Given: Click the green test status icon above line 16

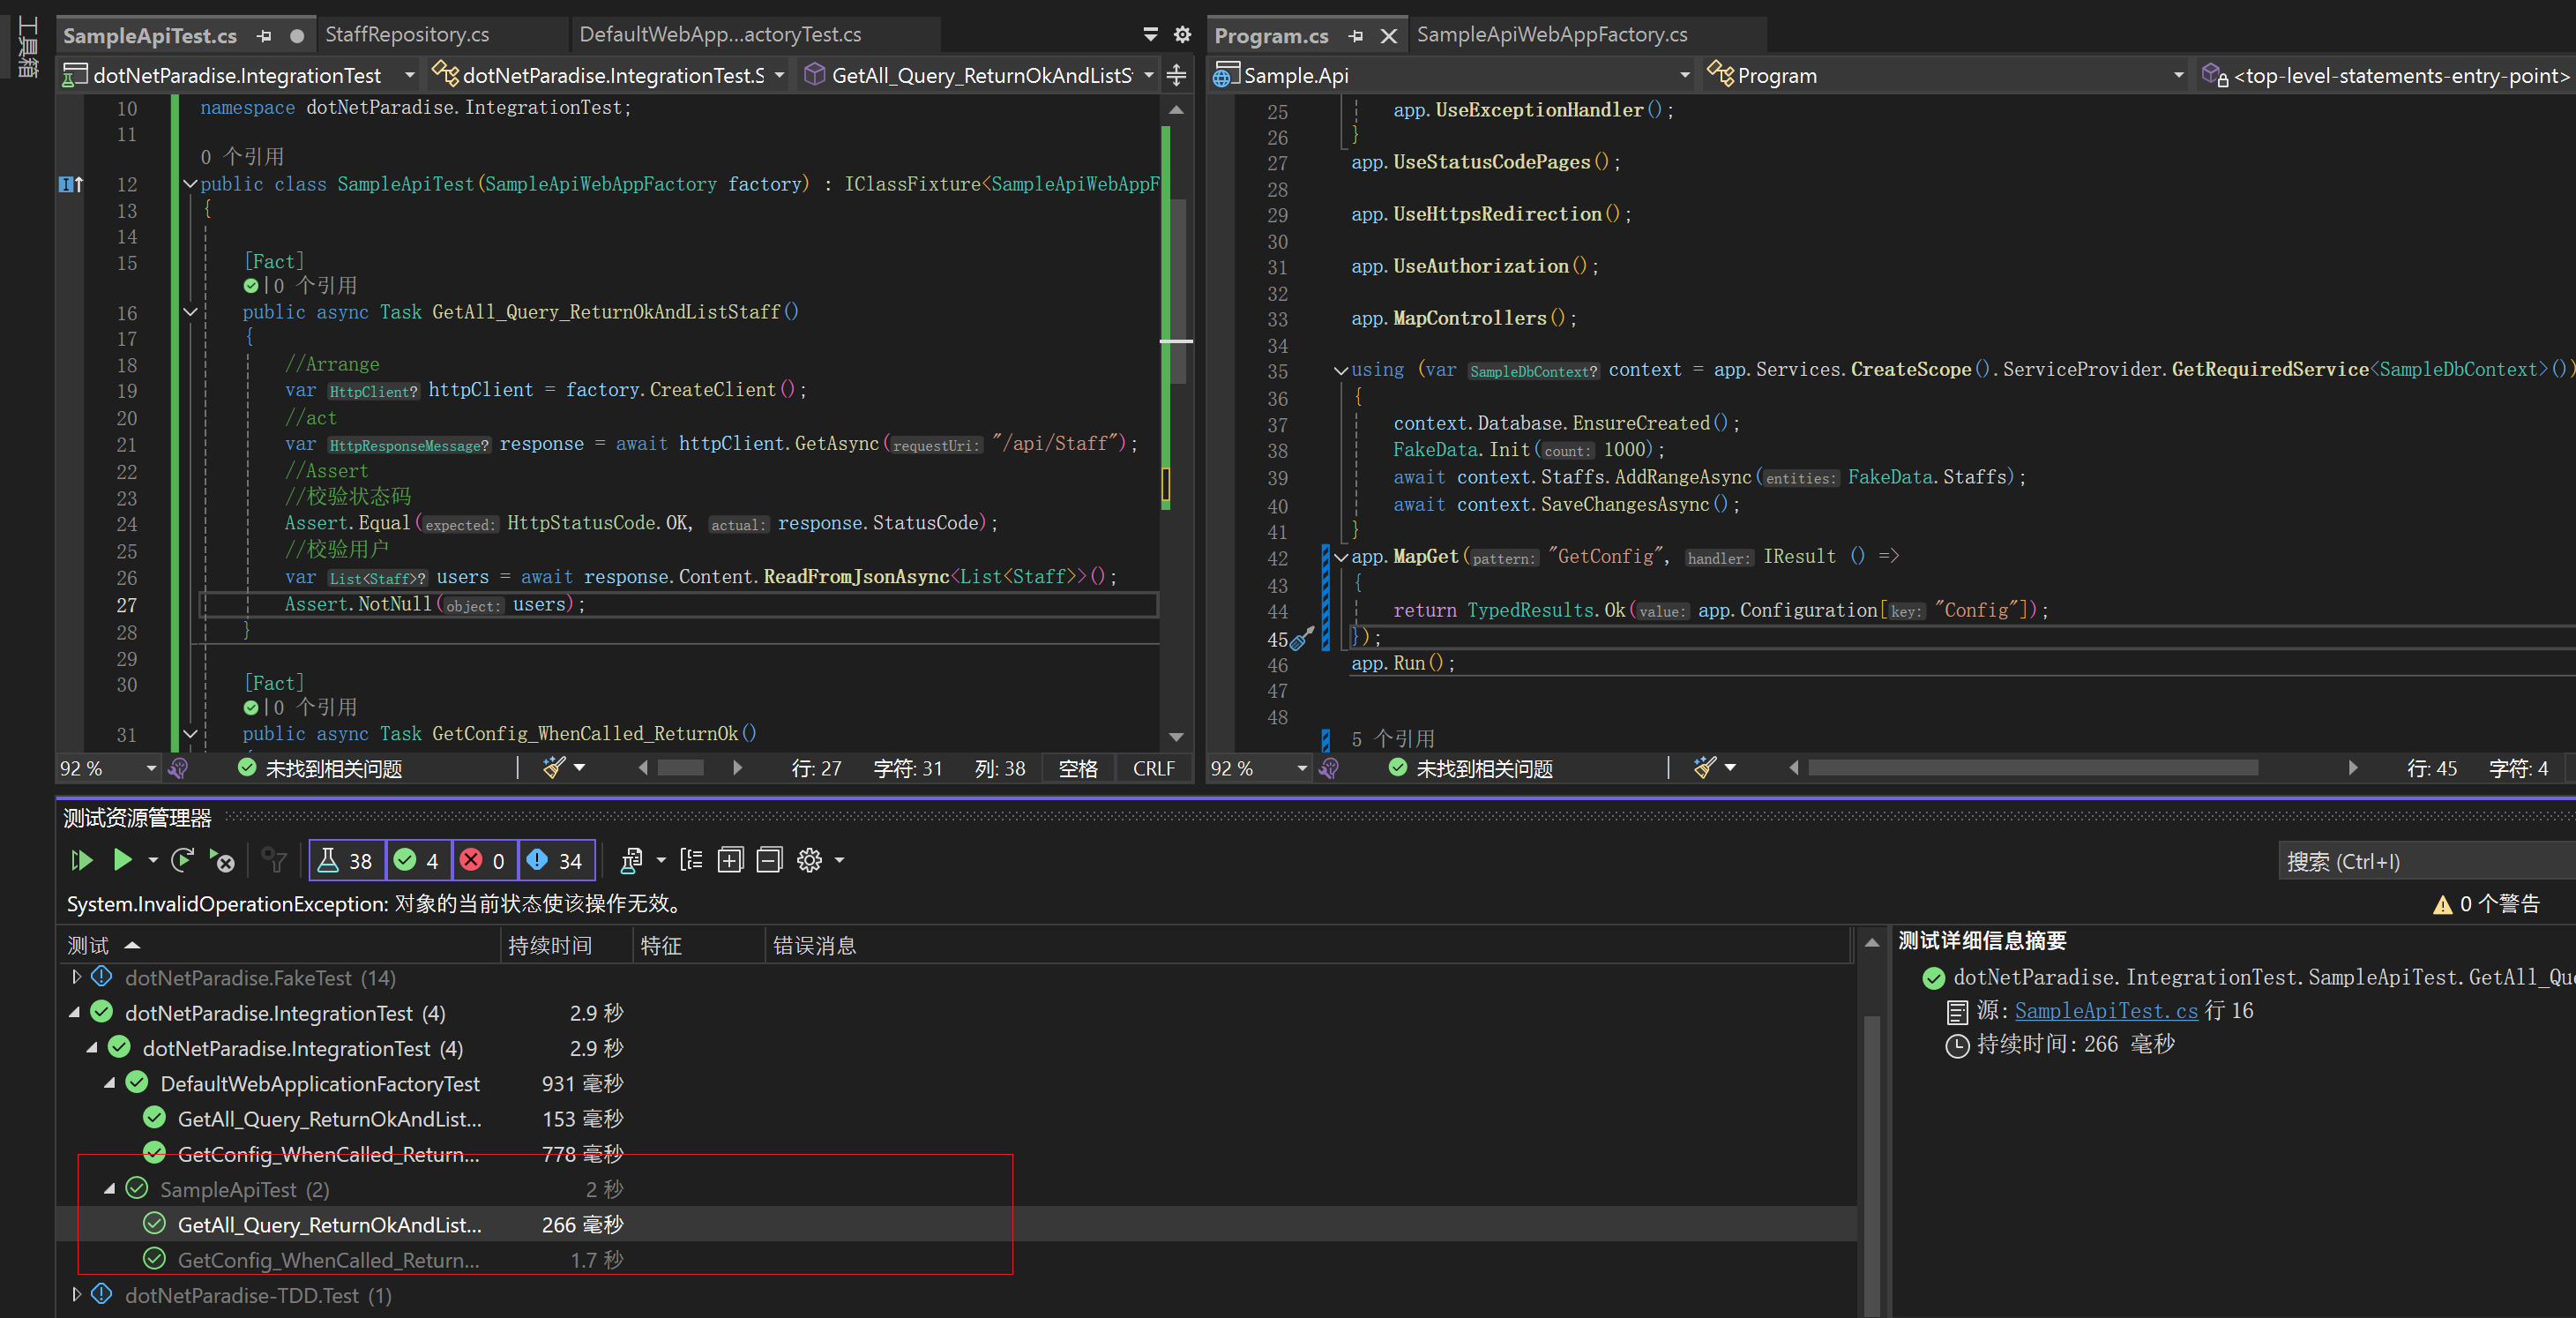Looking at the screenshot, I should click(251, 286).
